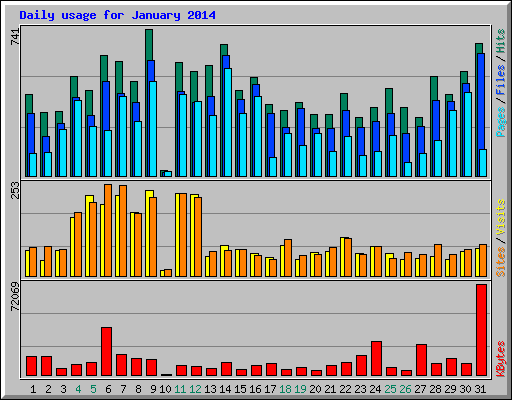Click day 10 on the x-axis
The image size is (512, 400).
[x=165, y=389]
